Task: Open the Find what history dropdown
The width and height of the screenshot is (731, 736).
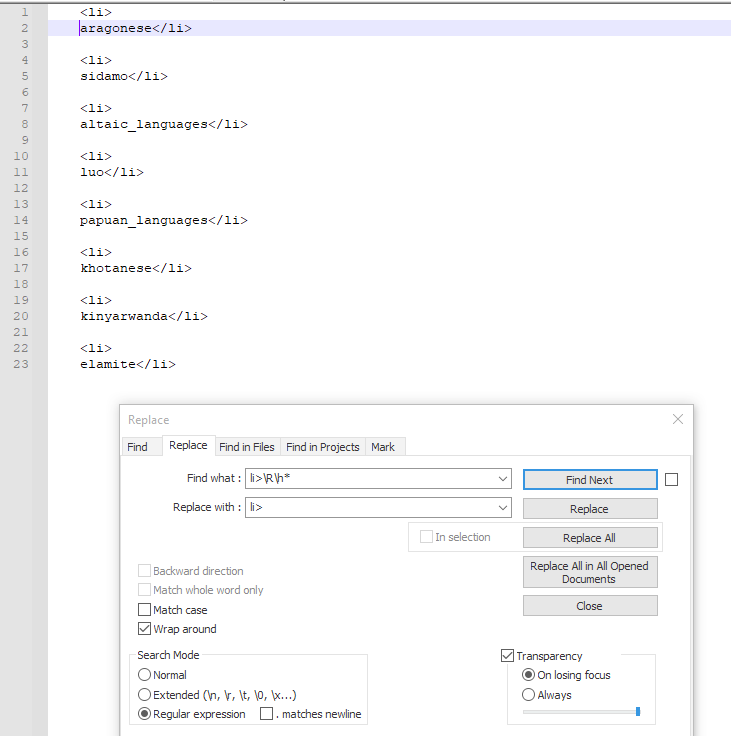Action: [502, 479]
